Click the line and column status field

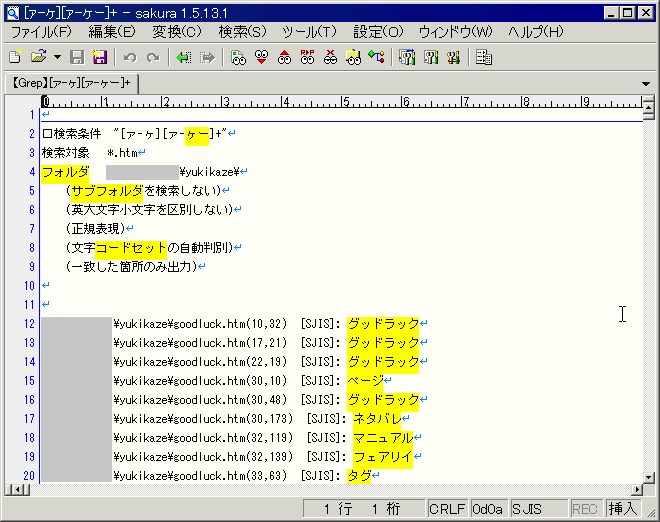[x=364, y=509]
